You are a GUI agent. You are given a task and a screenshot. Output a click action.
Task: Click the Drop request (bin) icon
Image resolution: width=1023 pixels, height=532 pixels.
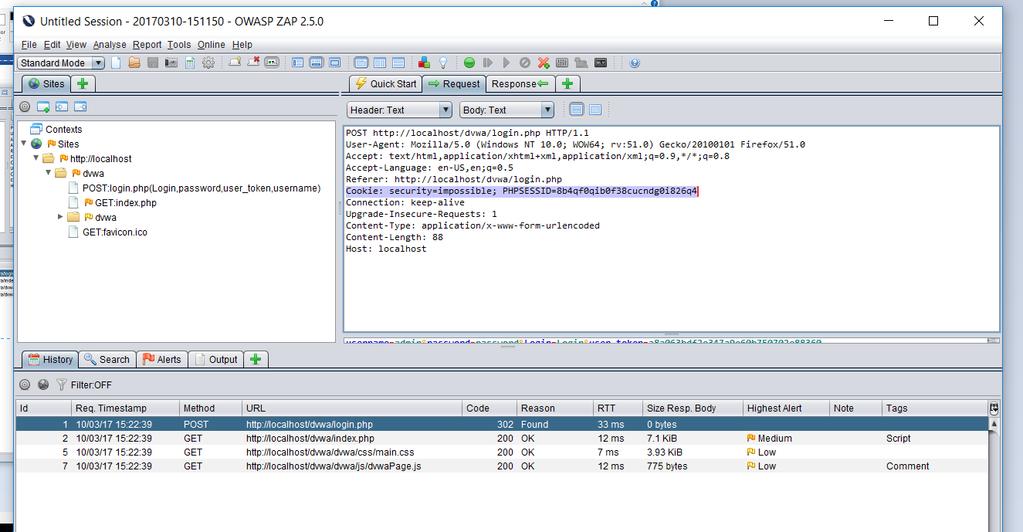point(525,63)
